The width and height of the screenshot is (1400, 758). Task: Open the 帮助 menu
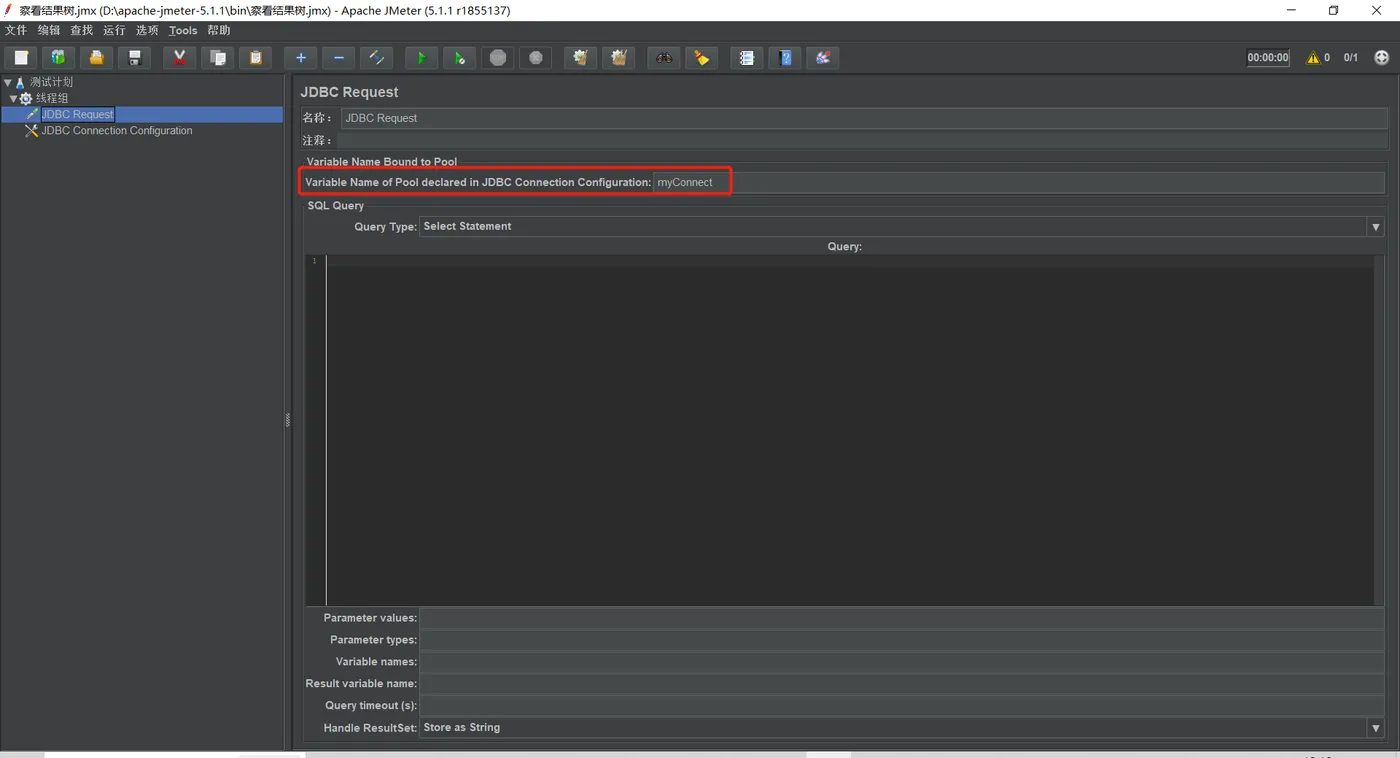click(x=219, y=30)
